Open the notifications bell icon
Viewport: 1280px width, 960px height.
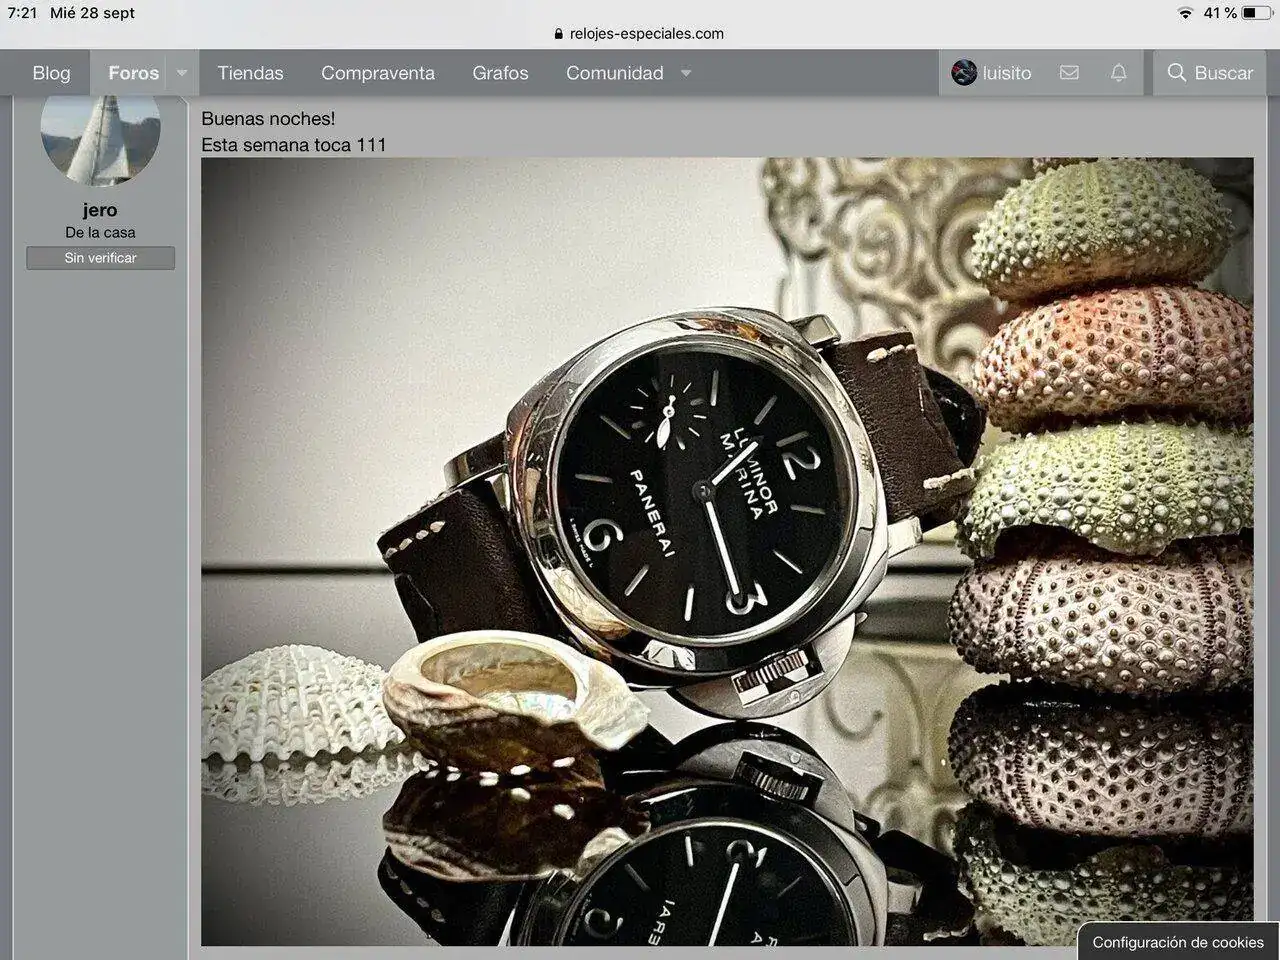point(1119,73)
